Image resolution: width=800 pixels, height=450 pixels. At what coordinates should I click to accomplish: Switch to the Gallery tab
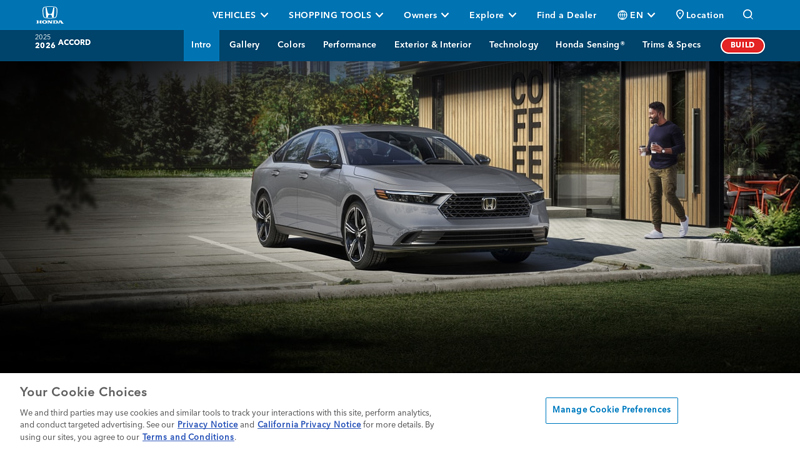(244, 44)
